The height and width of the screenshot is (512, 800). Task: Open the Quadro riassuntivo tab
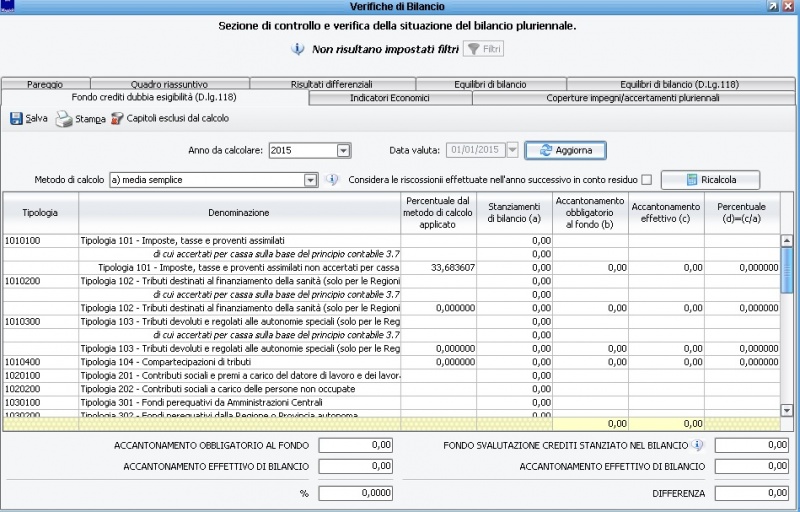(x=169, y=84)
